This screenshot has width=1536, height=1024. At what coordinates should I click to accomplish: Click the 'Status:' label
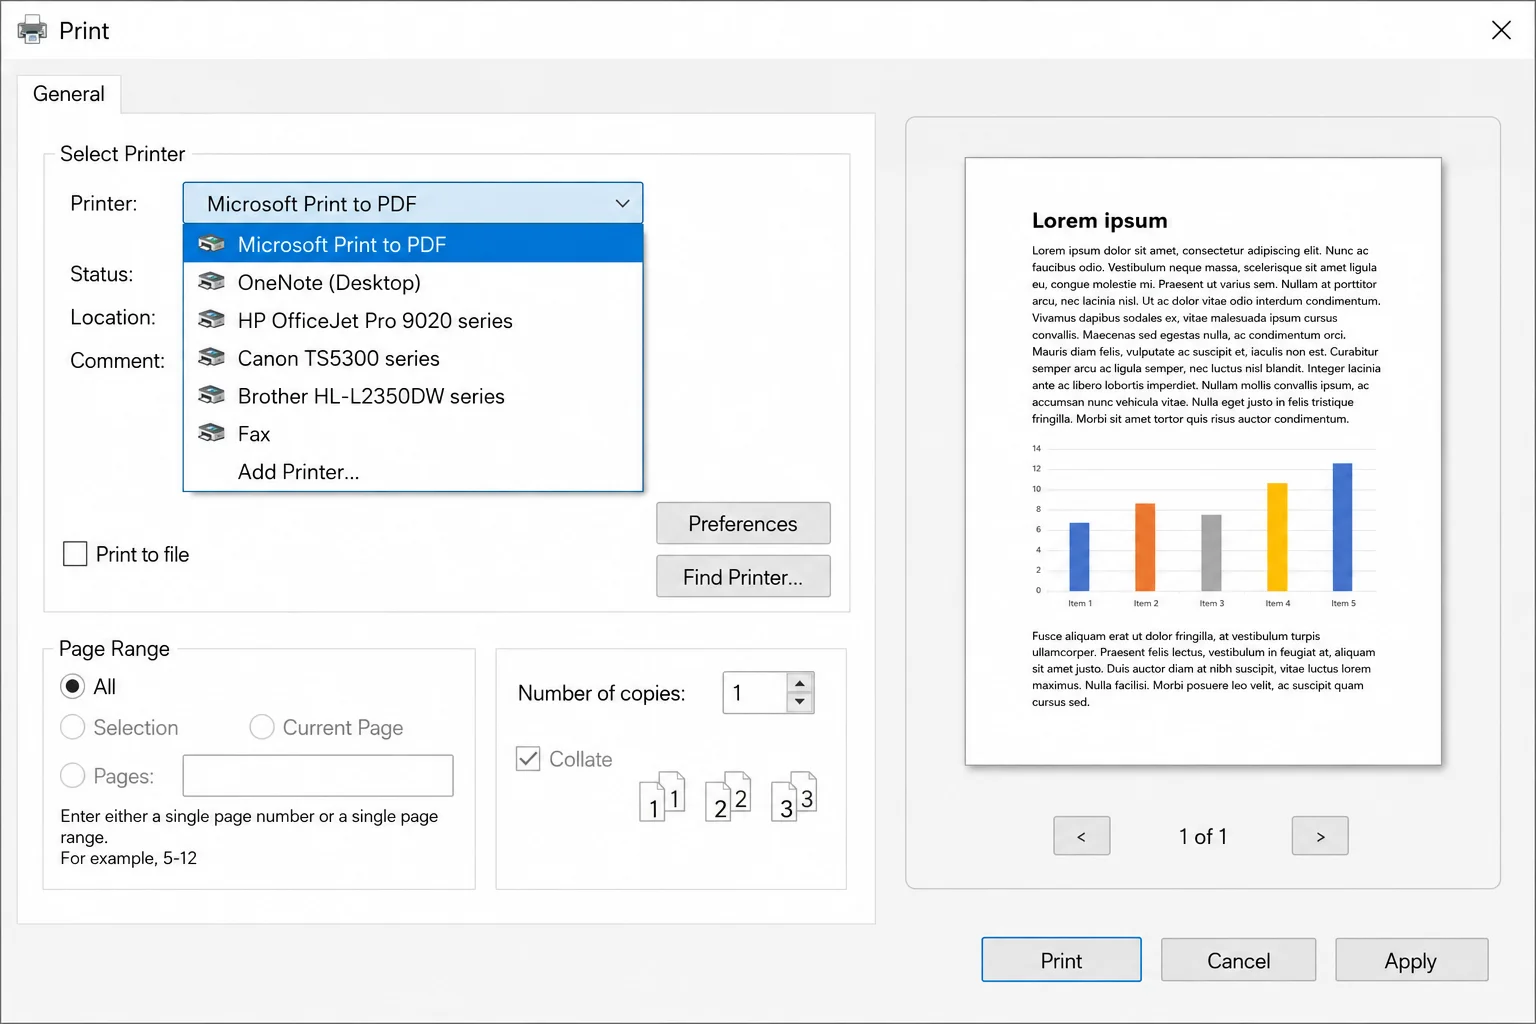pyautogui.click(x=101, y=274)
